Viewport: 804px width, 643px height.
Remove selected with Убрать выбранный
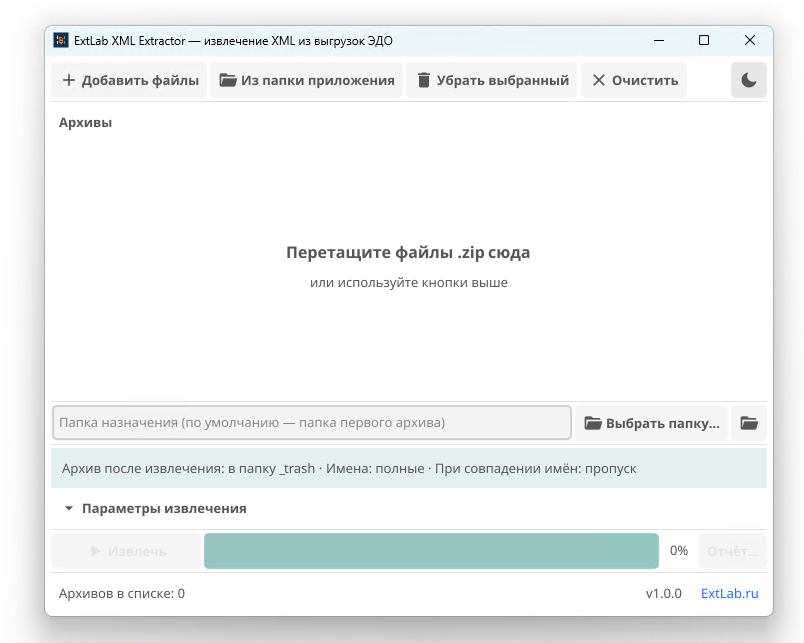492,80
